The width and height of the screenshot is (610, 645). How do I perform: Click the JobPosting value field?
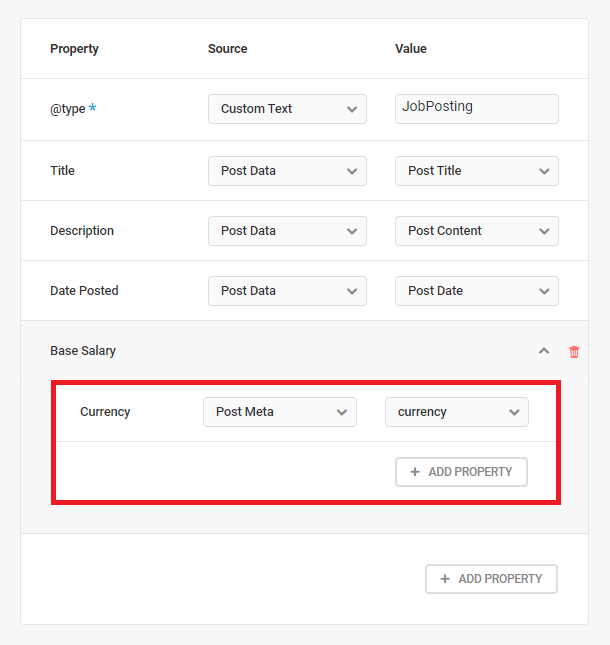pos(477,109)
